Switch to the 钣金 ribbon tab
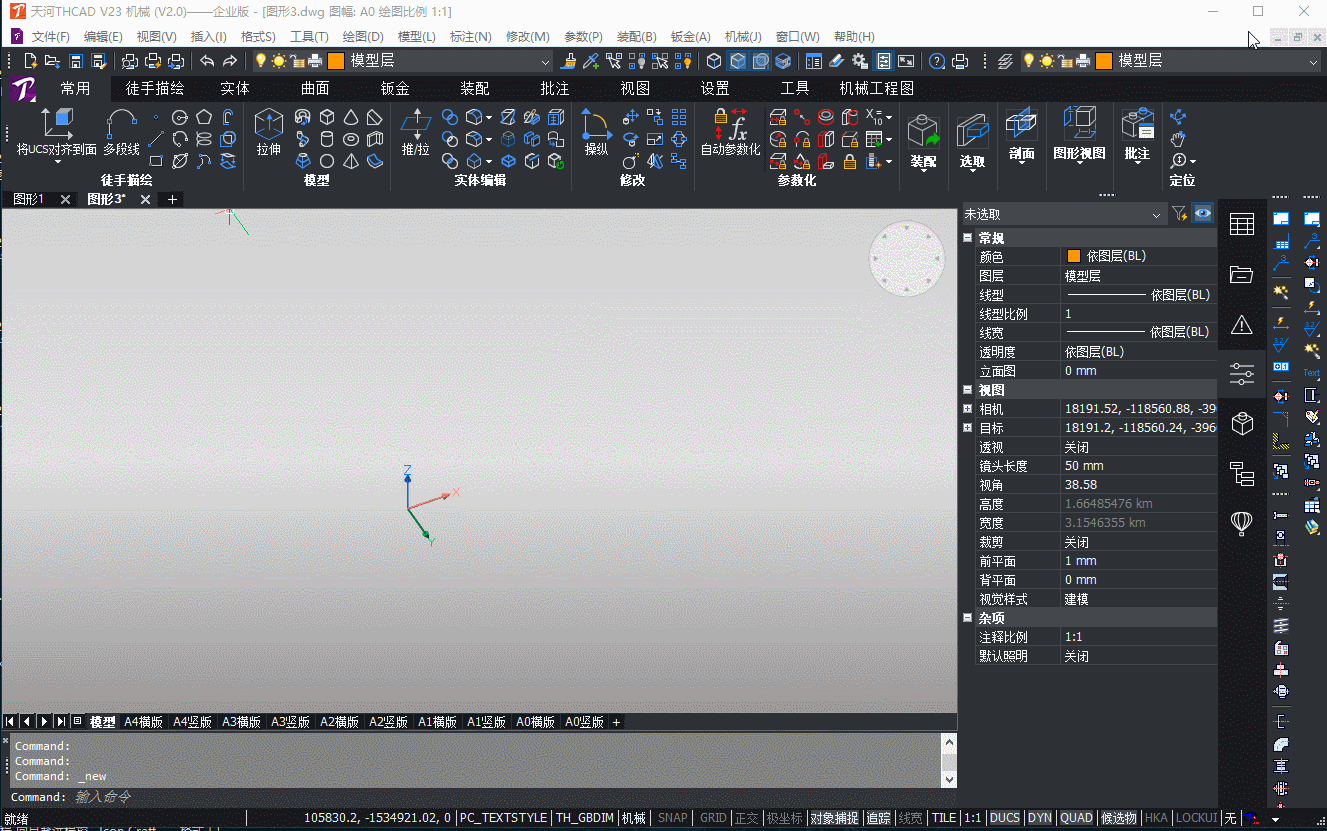This screenshot has width=1327, height=831. [x=395, y=89]
